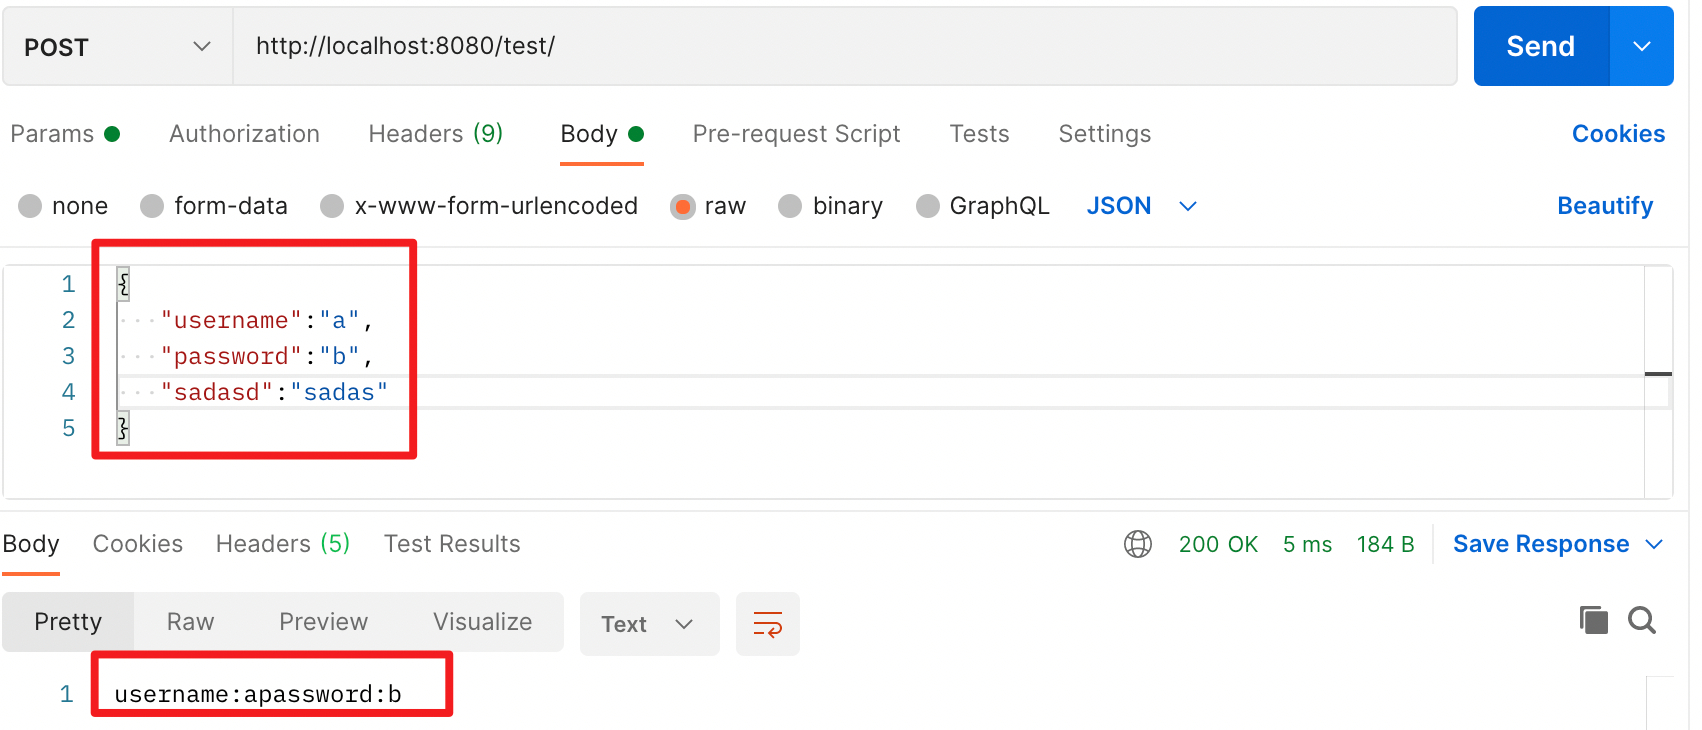This screenshot has height=730, width=1702.
Task: Search the response with magnifier icon
Action: click(1641, 620)
